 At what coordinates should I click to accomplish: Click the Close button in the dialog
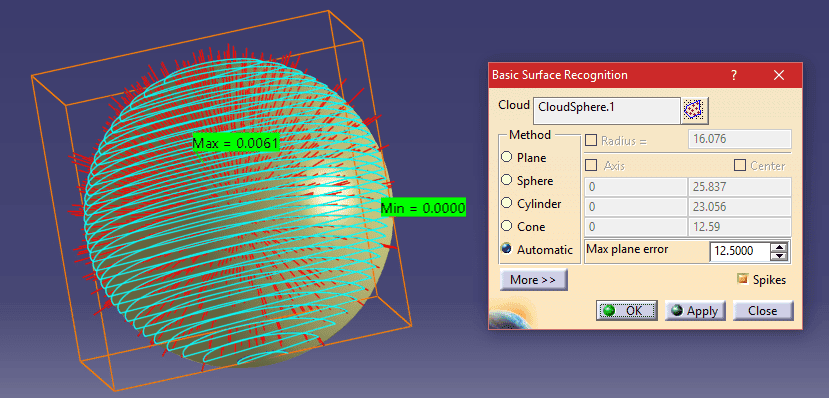point(763,310)
